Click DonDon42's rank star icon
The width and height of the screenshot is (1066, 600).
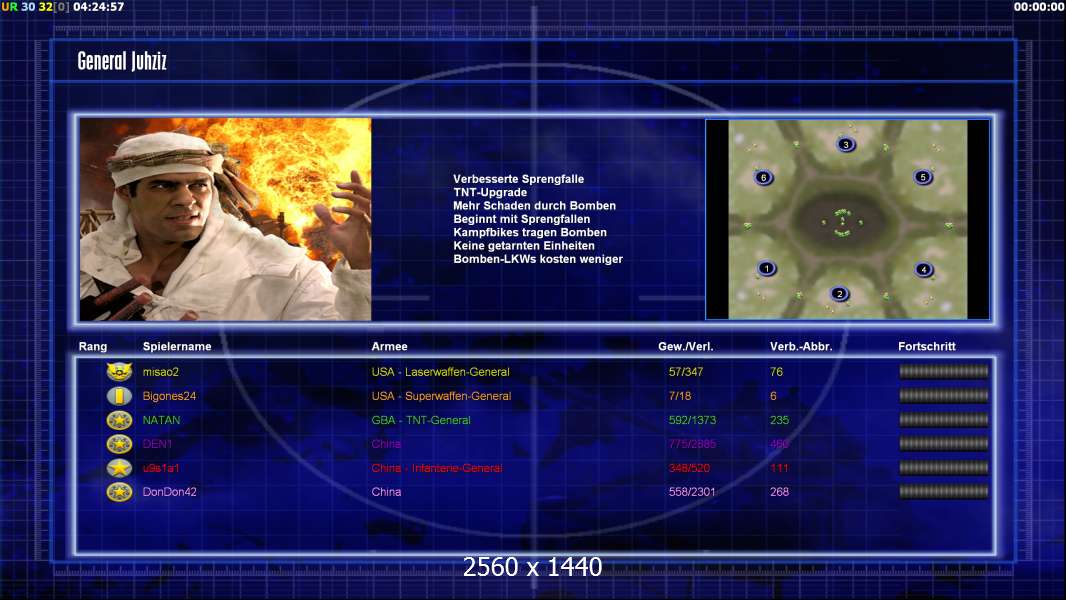[x=119, y=491]
